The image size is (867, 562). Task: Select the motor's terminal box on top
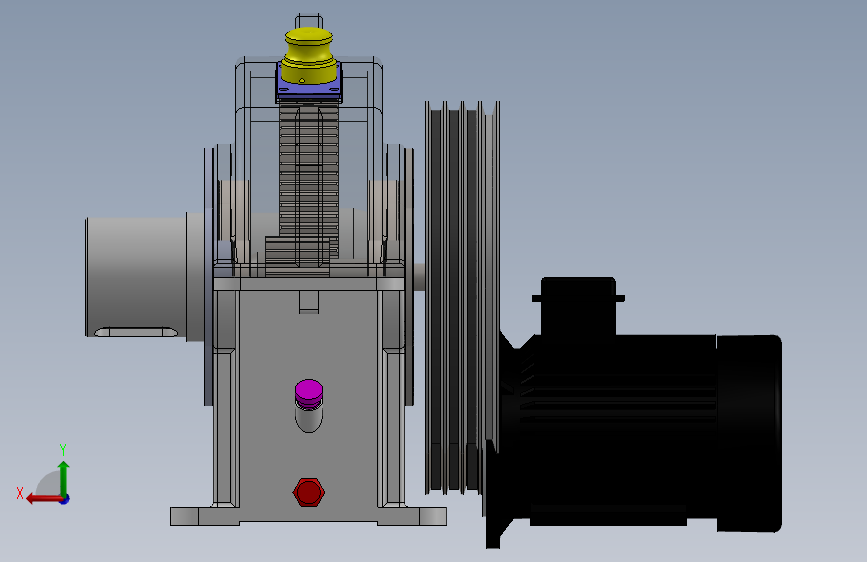tap(578, 306)
